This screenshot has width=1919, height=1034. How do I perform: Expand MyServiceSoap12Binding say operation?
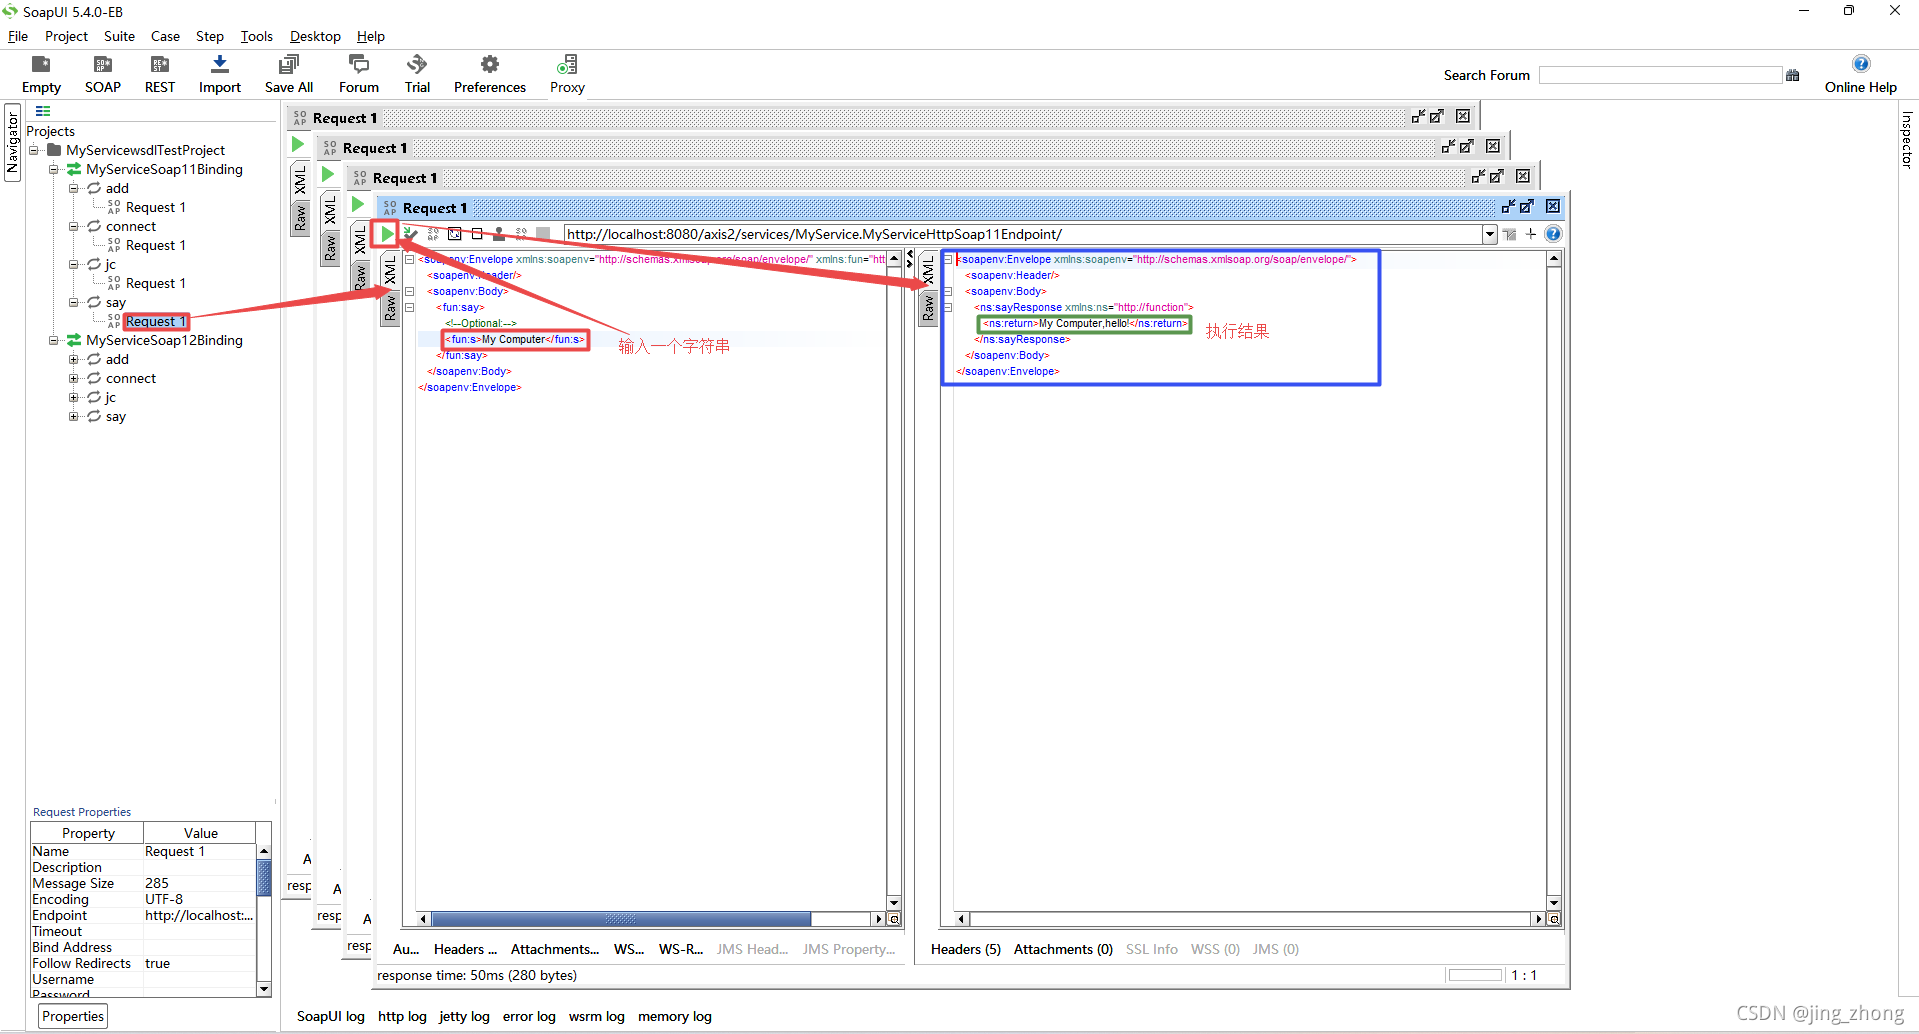coord(73,416)
